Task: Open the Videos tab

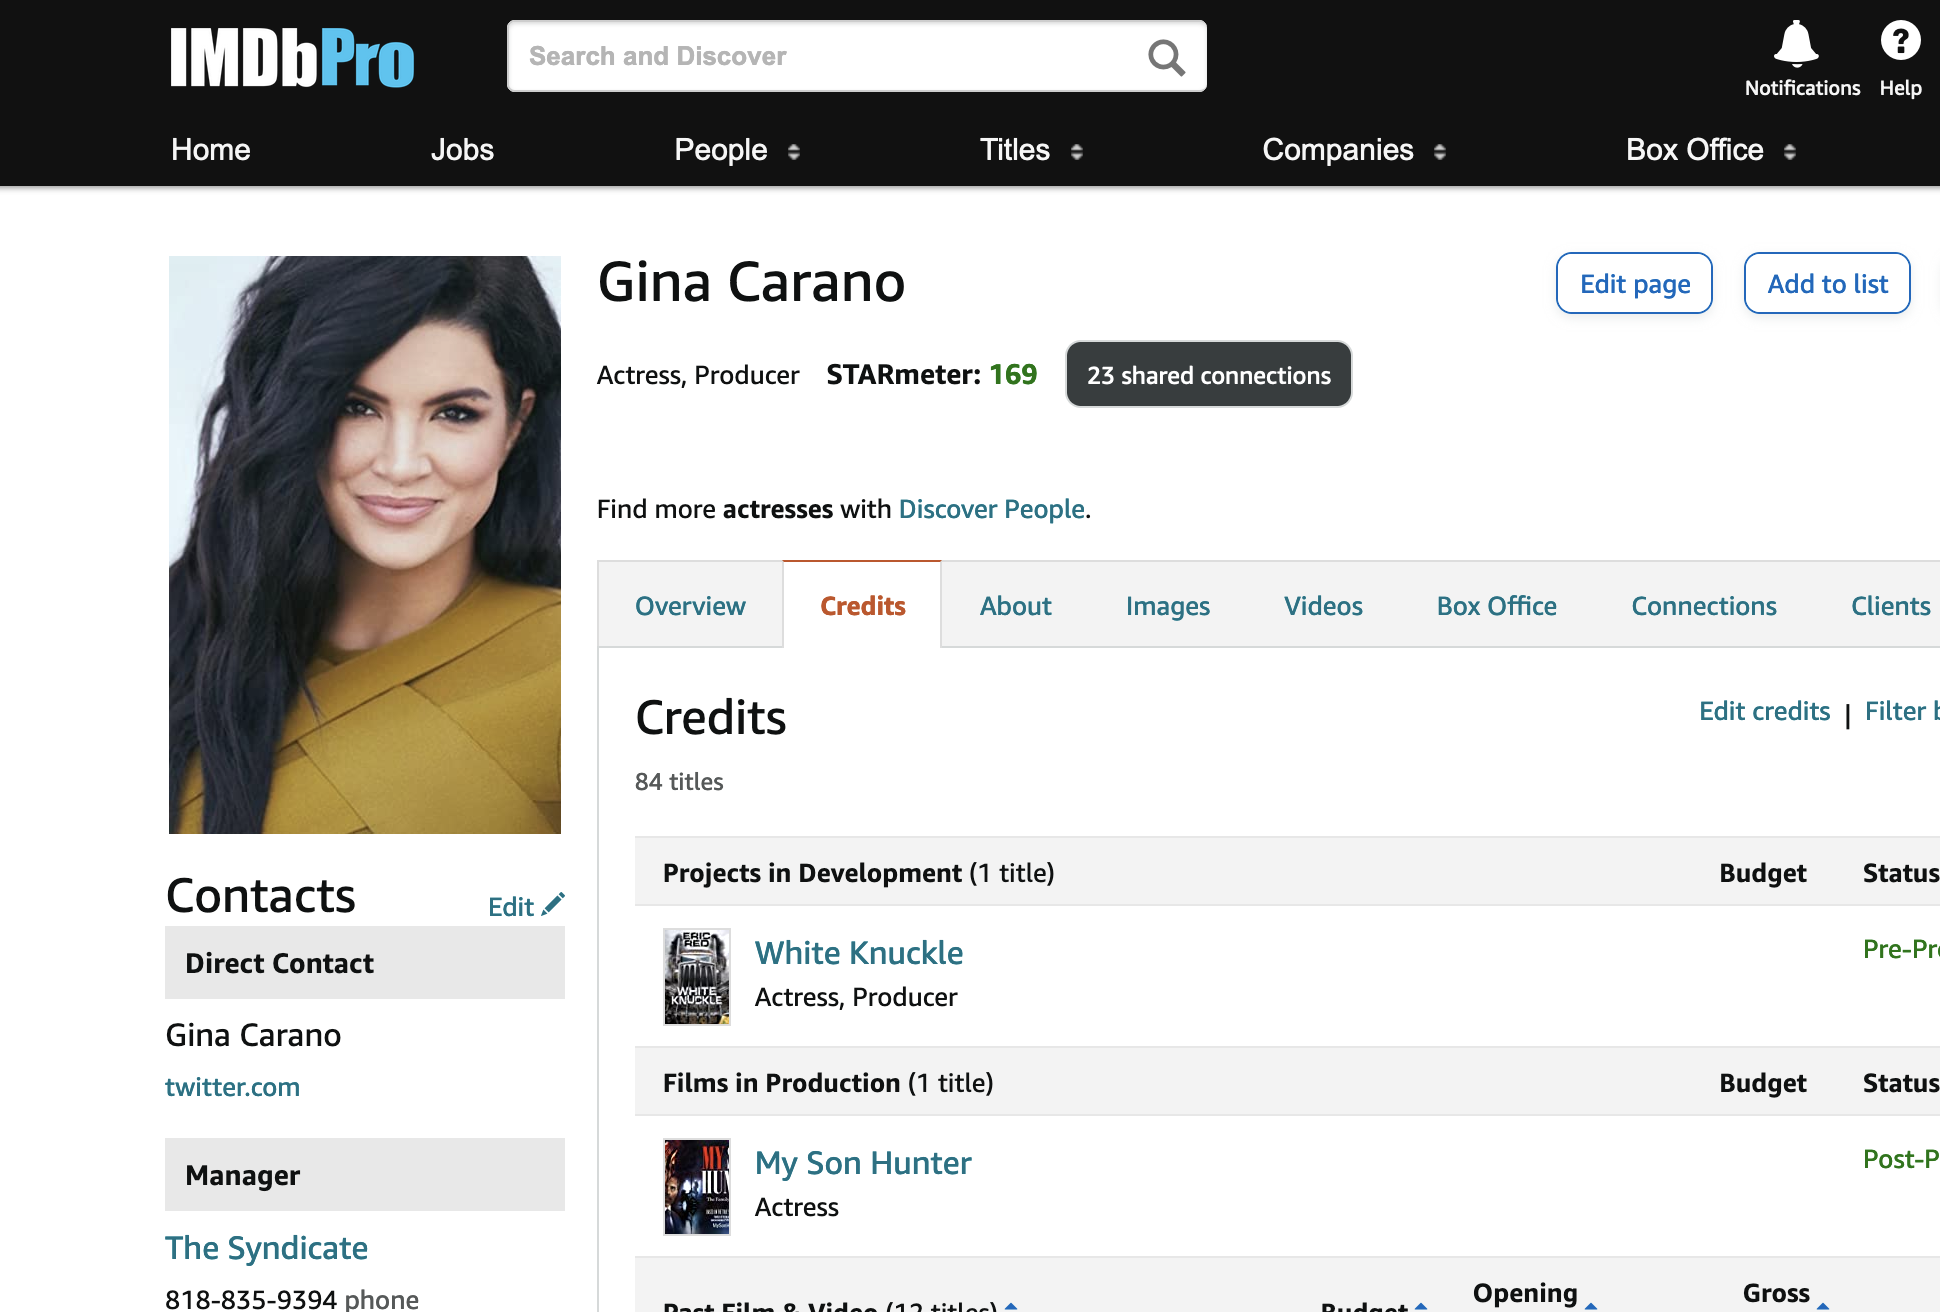Action: pos(1323,605)
